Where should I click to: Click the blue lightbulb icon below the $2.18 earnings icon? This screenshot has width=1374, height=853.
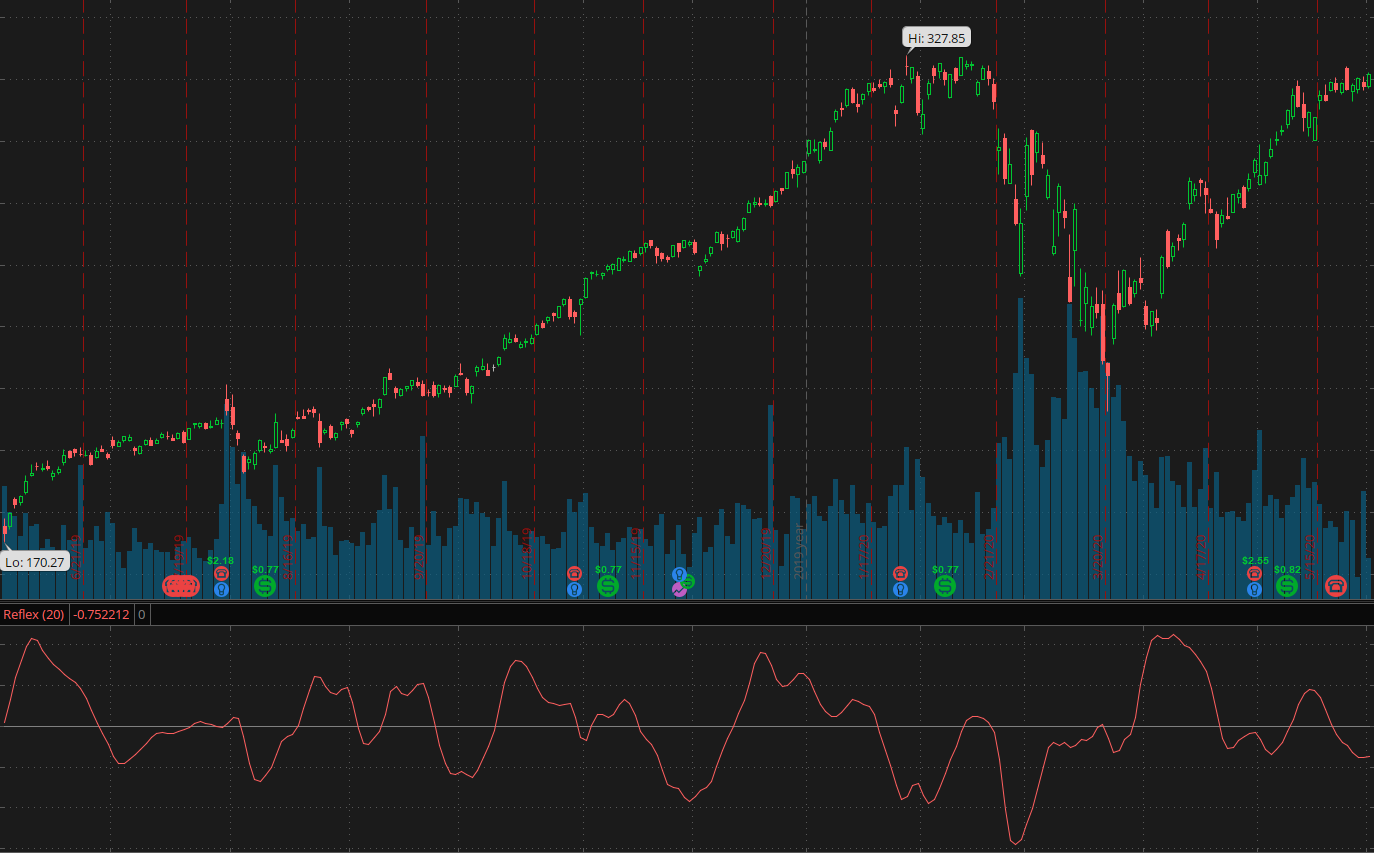[x=221, y=589]
